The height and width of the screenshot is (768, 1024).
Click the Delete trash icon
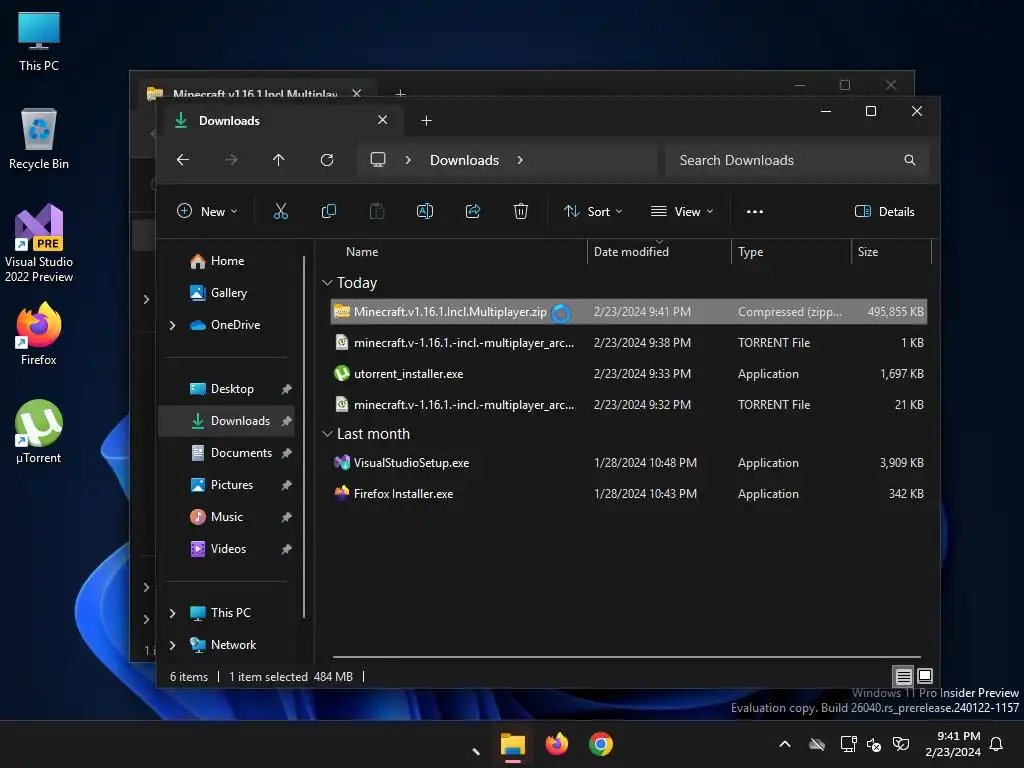(x=520, y=211)
